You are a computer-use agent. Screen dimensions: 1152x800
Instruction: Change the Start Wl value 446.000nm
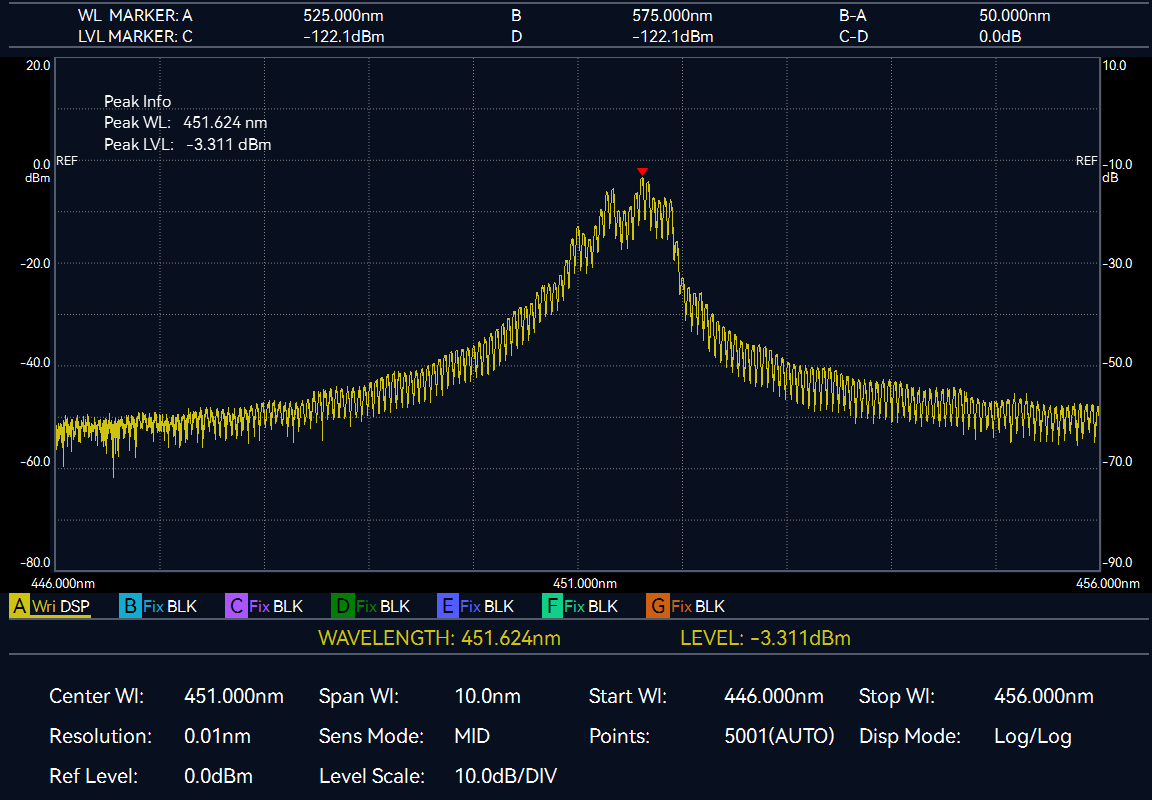(773, 696)
